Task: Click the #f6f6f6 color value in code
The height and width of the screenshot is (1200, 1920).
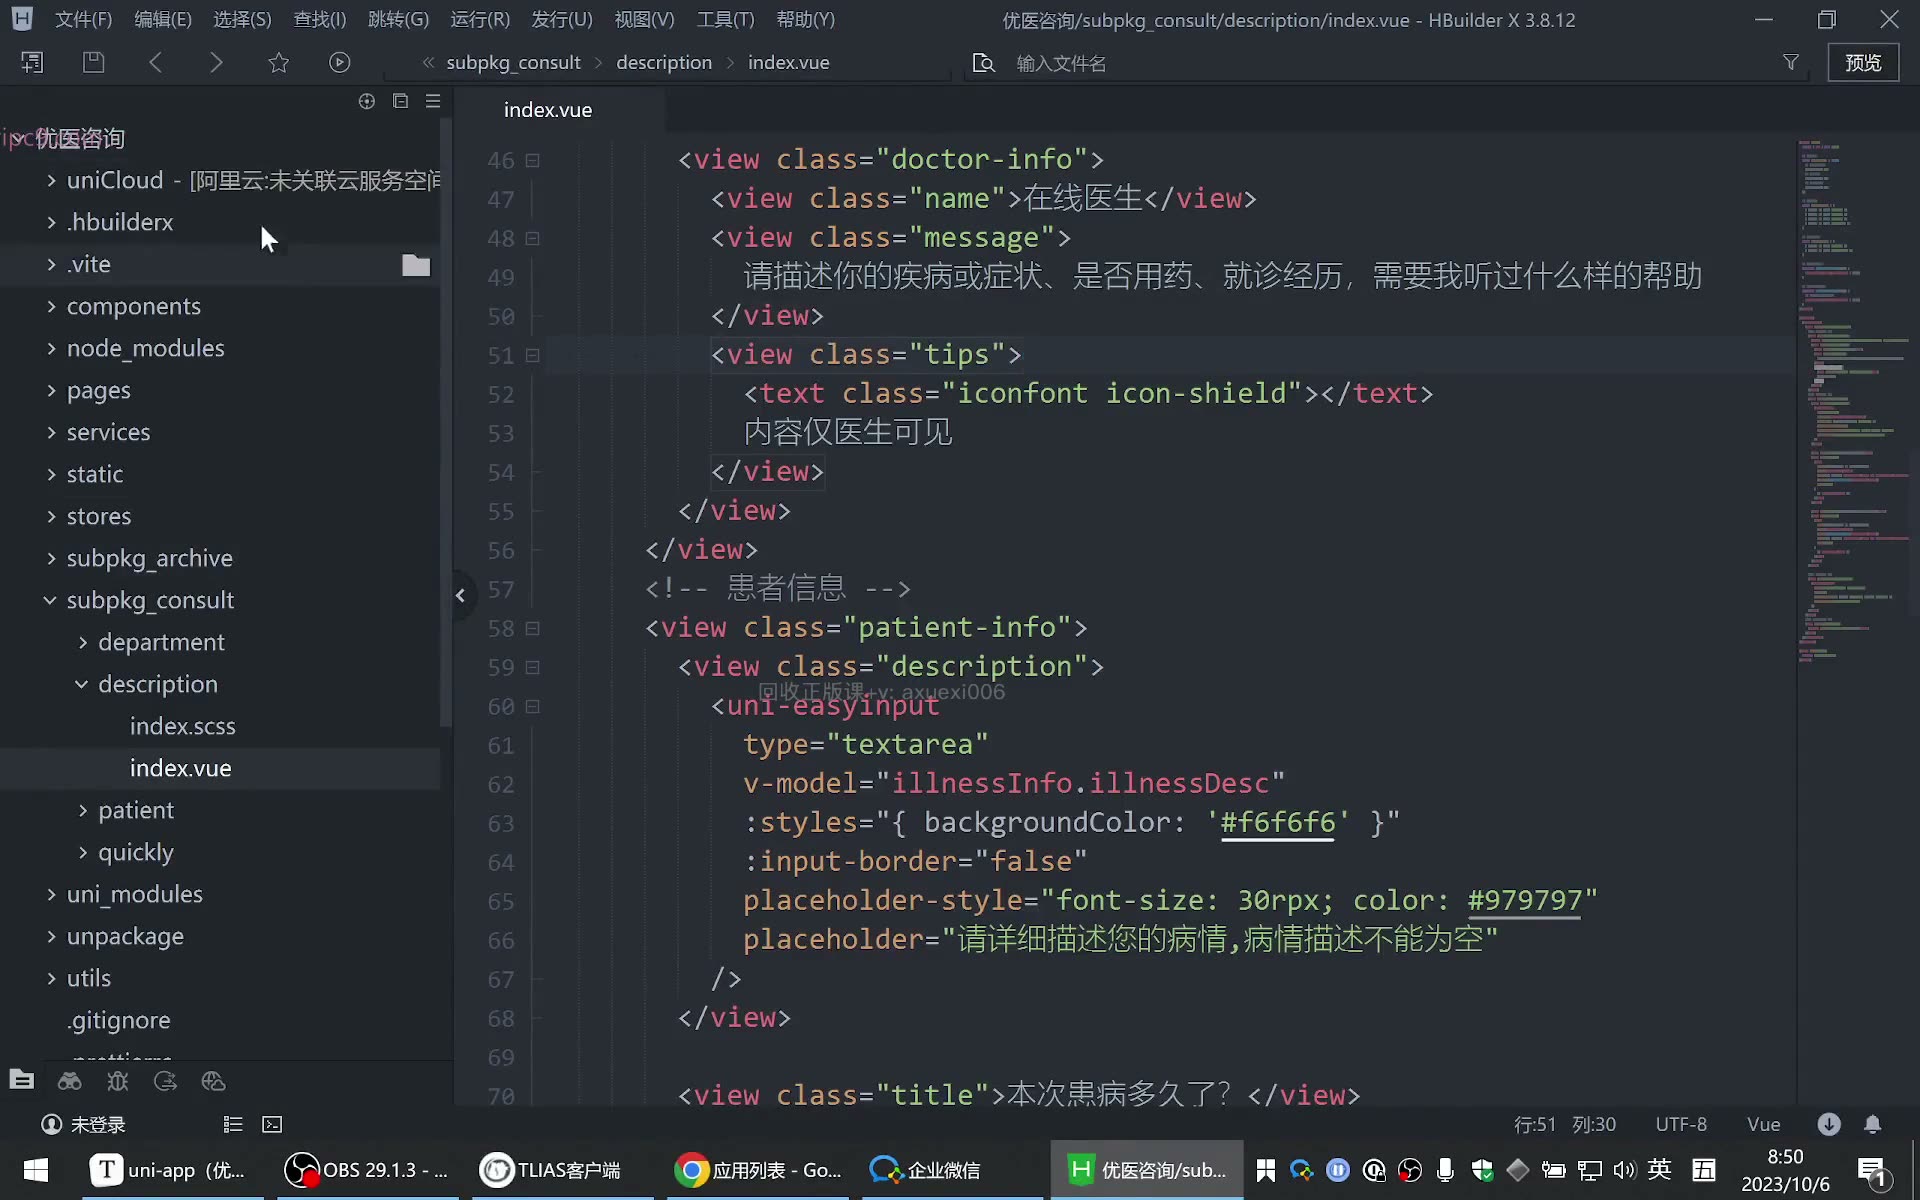Action: [1278, 822]
